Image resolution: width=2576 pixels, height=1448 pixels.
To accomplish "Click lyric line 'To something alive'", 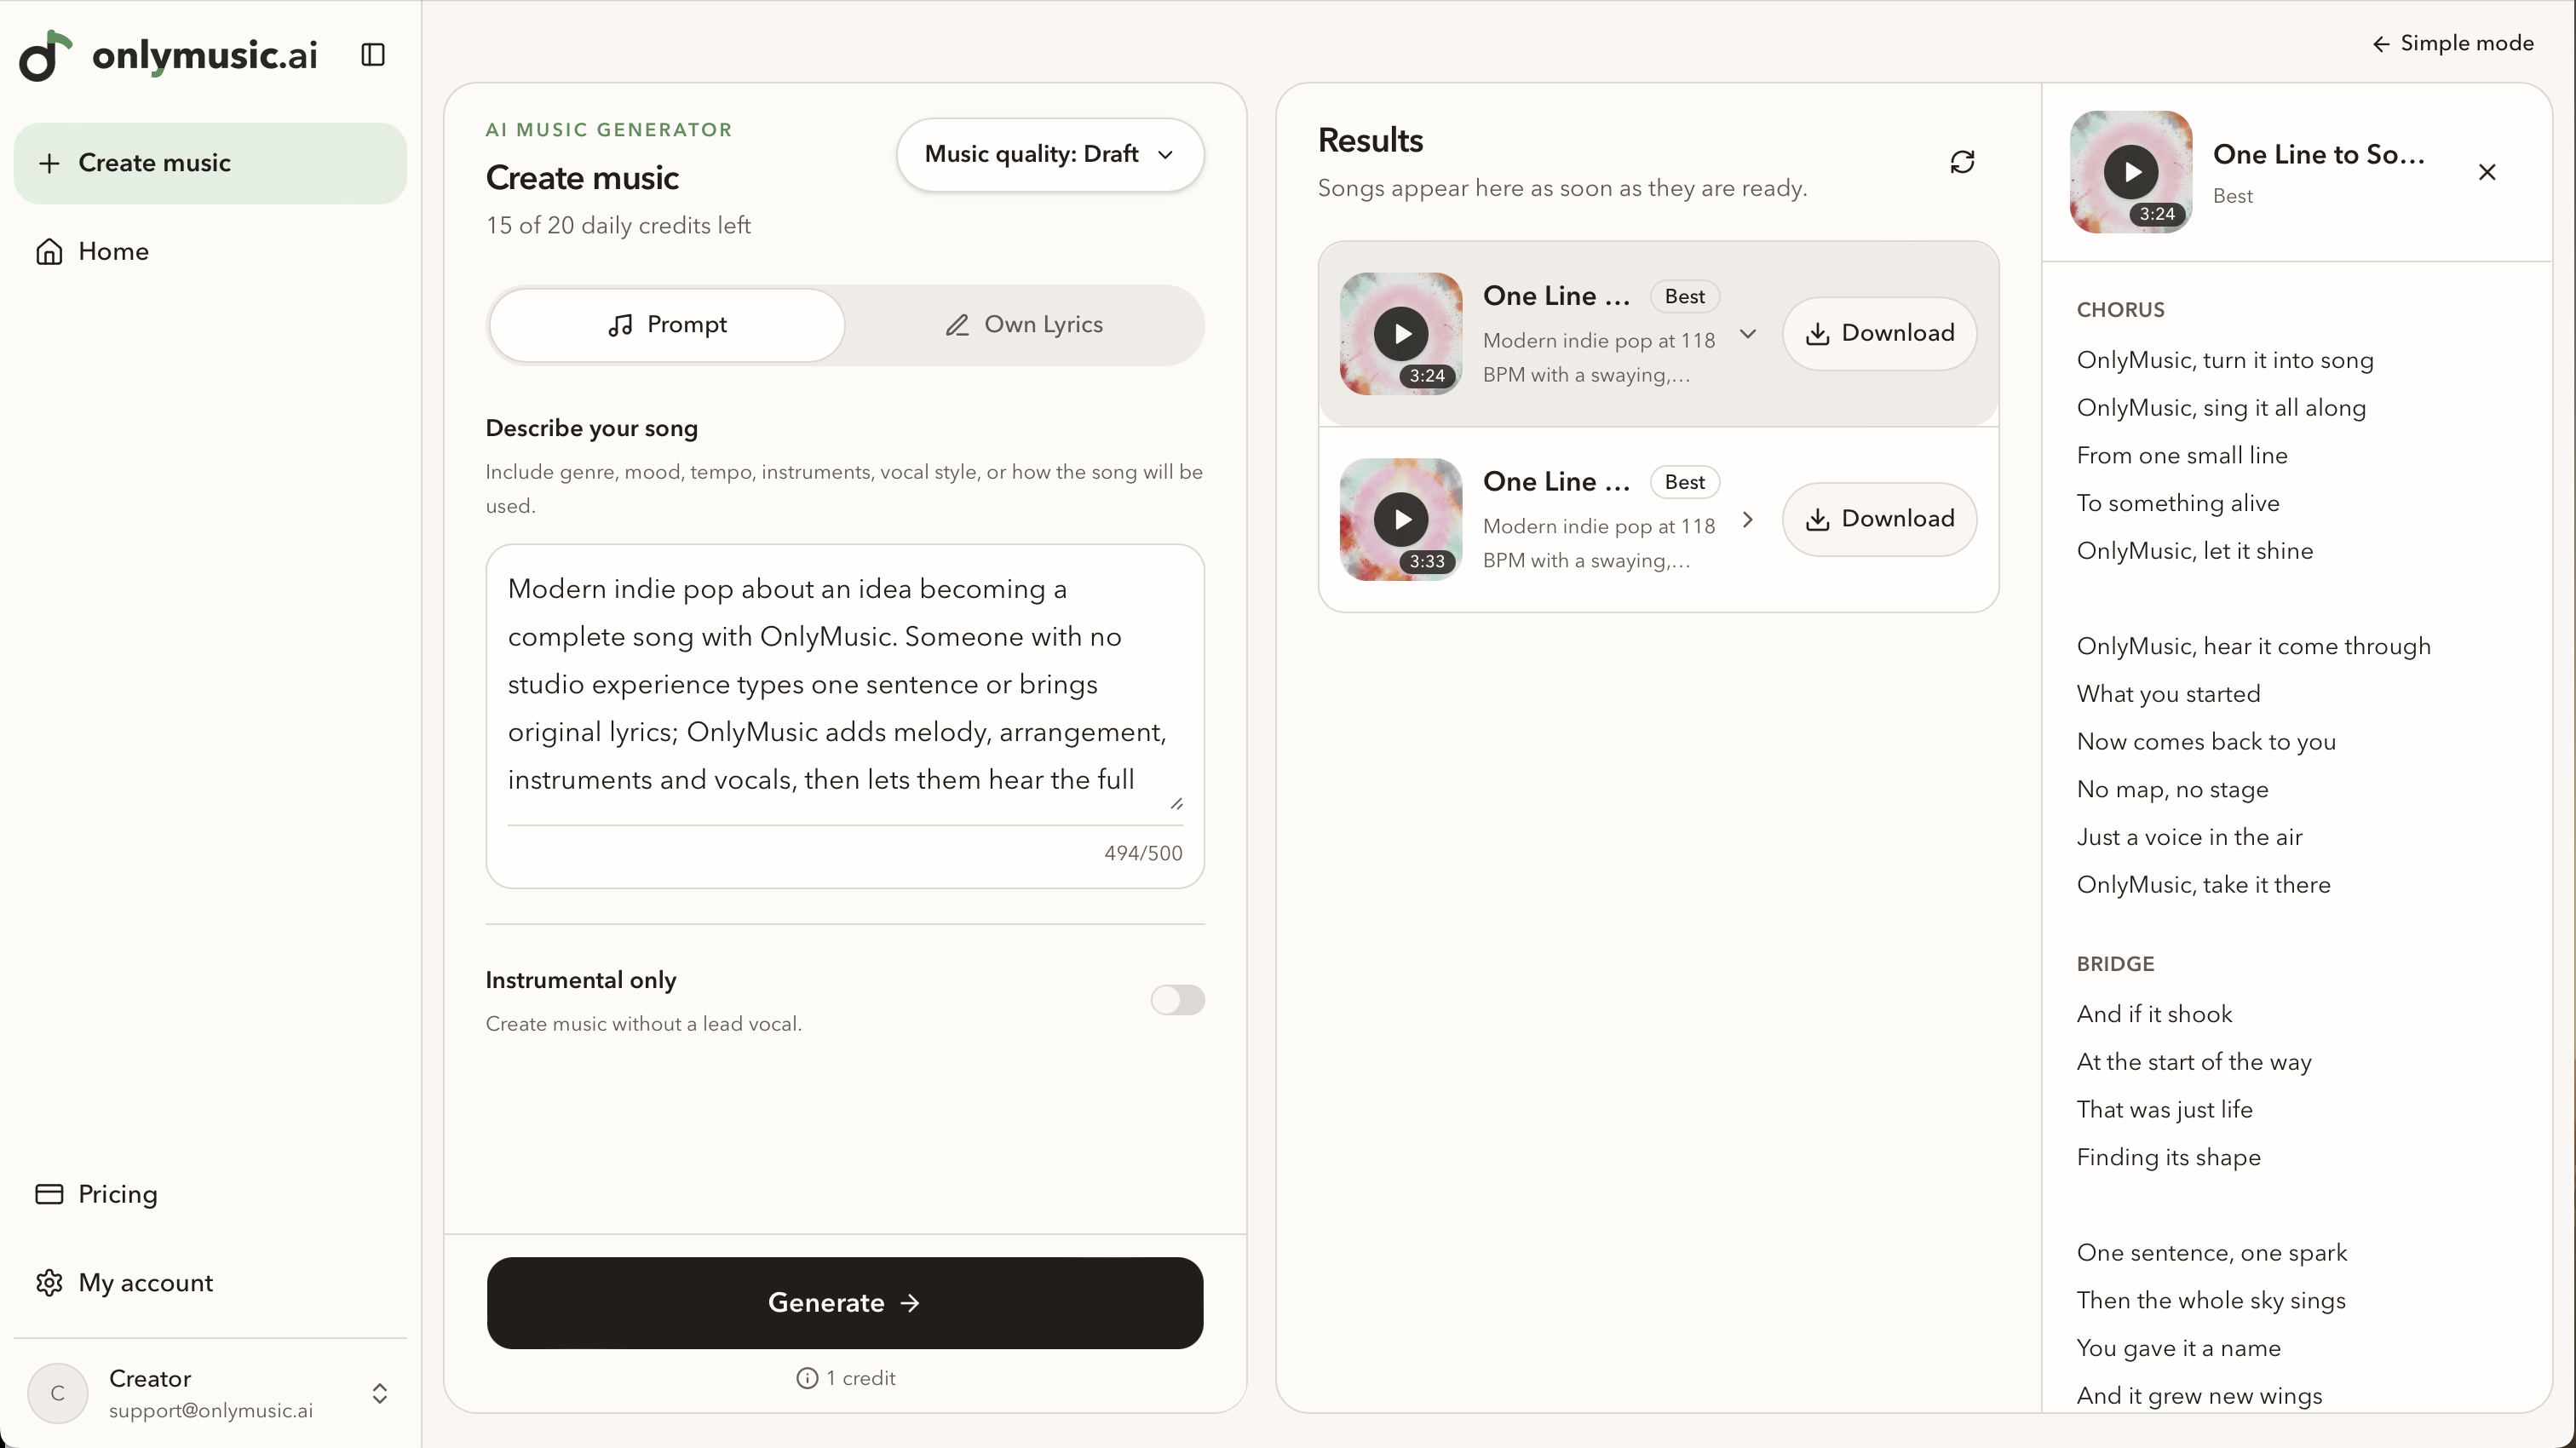I will (2178, 503).
